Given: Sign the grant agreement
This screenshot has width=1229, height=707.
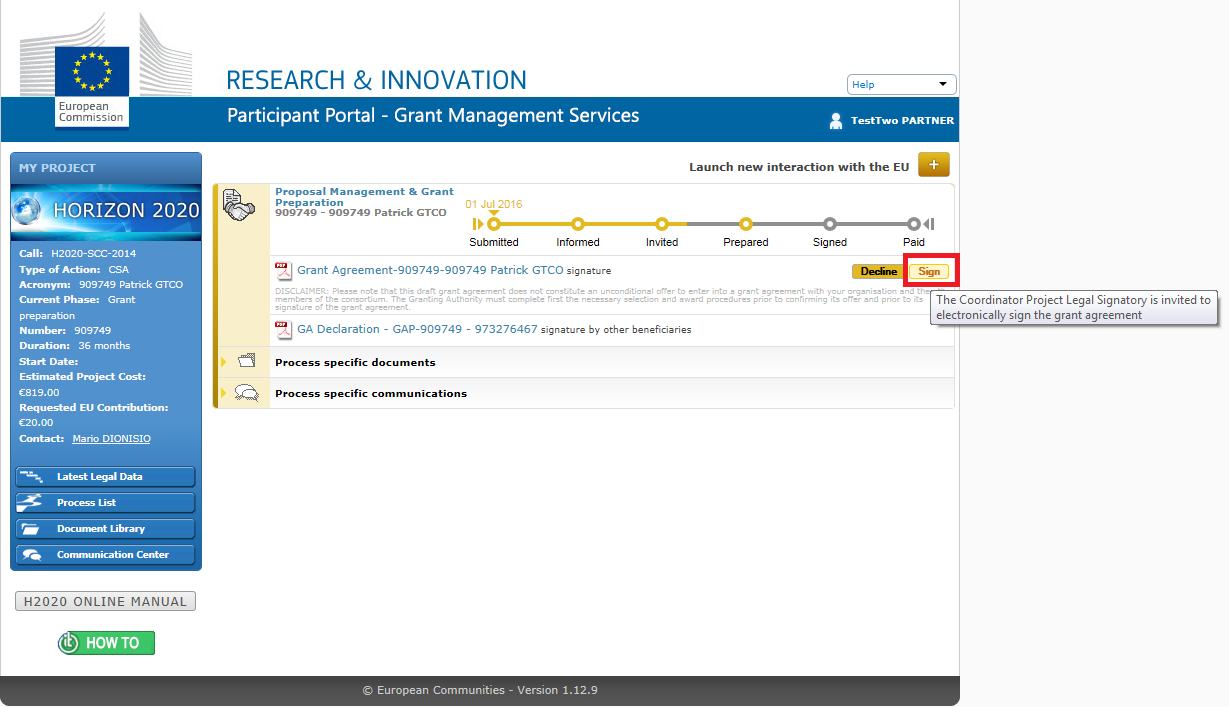Looking at the screenshot, I should (930, 271).
